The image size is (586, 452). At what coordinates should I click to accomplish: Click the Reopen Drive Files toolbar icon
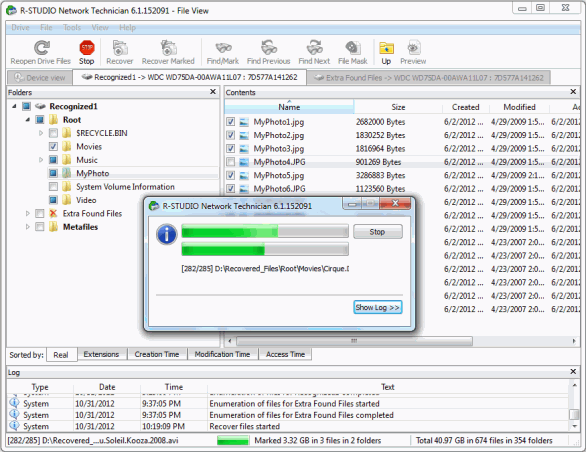[41, 48]
